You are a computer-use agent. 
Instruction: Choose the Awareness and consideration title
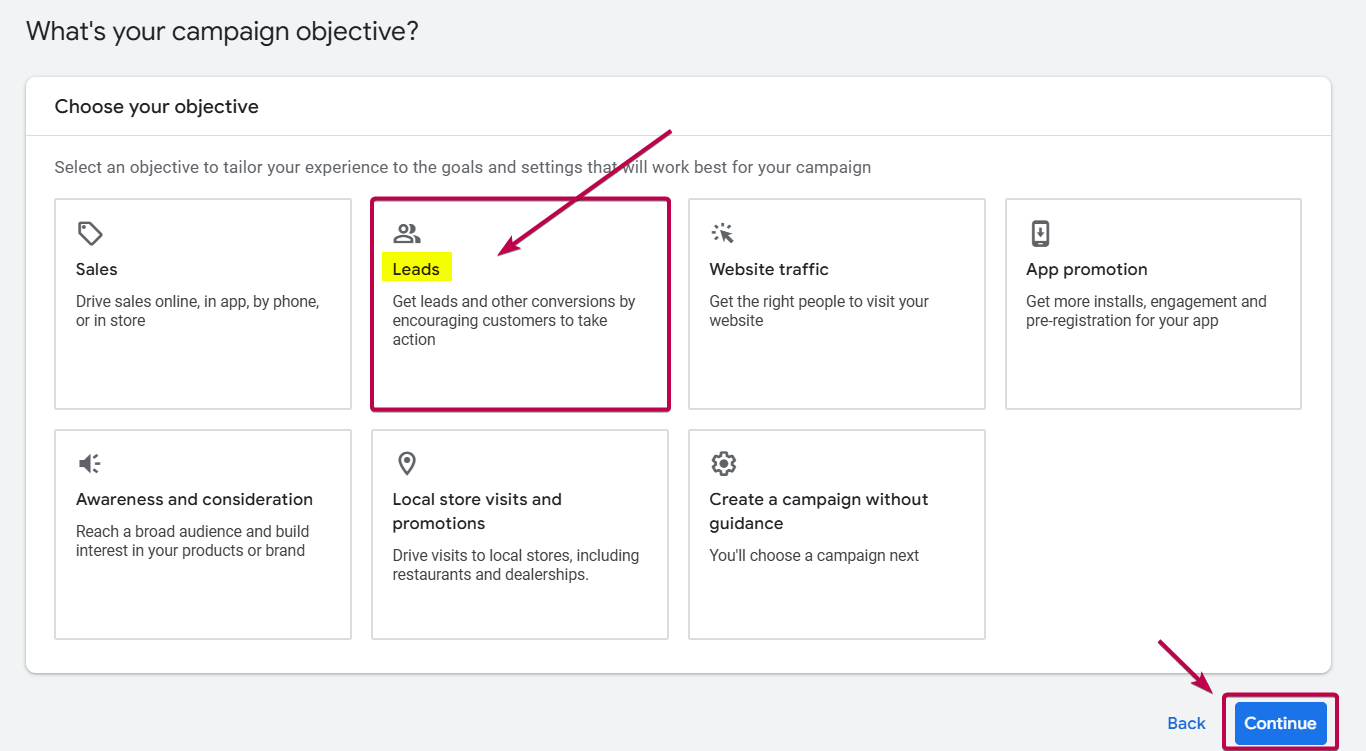coord(194,499)
